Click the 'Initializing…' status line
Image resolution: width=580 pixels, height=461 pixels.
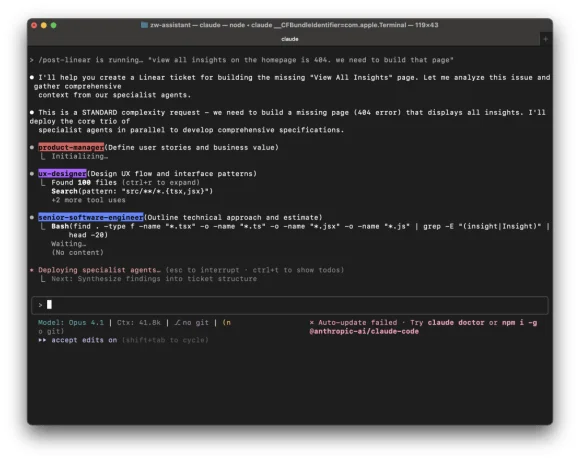click(80, 156)
